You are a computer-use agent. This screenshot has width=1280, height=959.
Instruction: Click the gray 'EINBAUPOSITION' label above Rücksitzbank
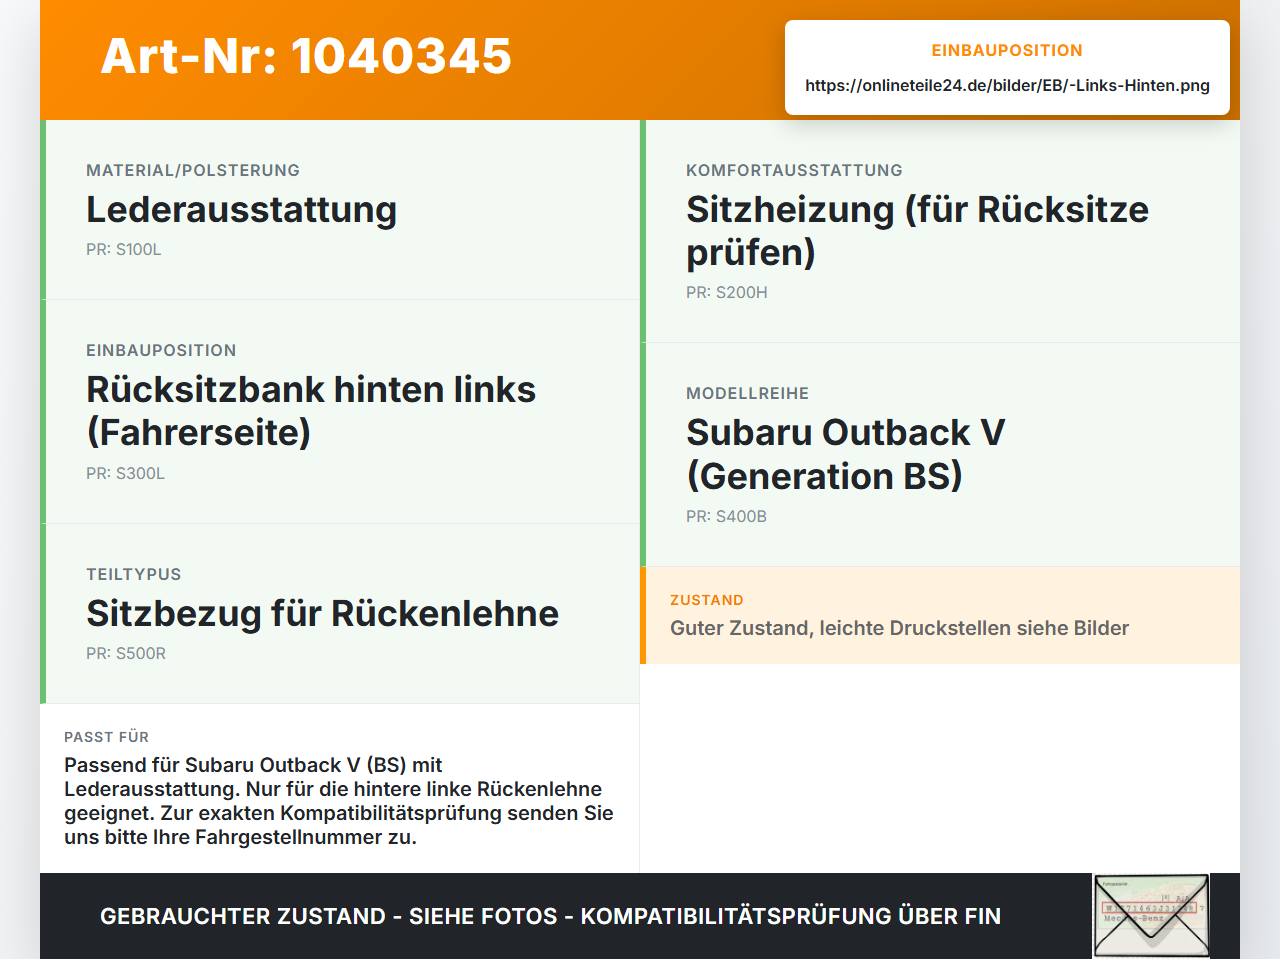161,350
